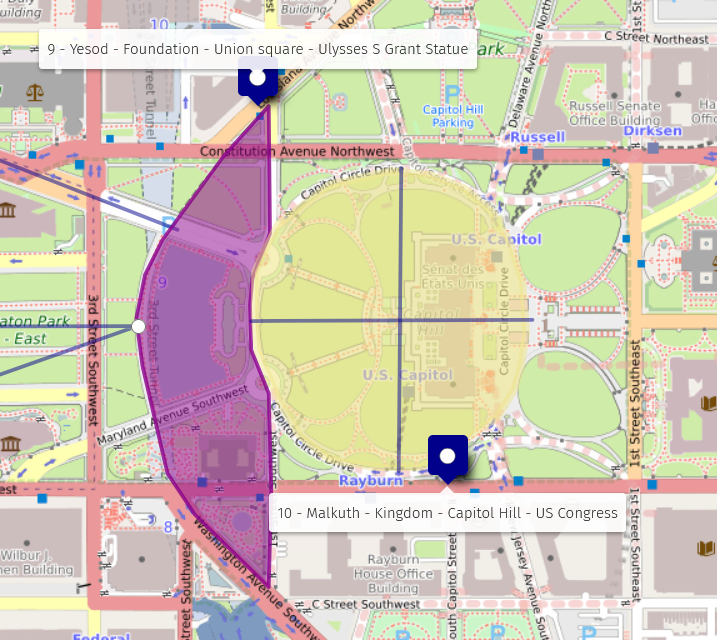Screen dimensions: 717x640
Task: Click the Constitution Avenue Northwest street label
Action: (x=297, y=151)
